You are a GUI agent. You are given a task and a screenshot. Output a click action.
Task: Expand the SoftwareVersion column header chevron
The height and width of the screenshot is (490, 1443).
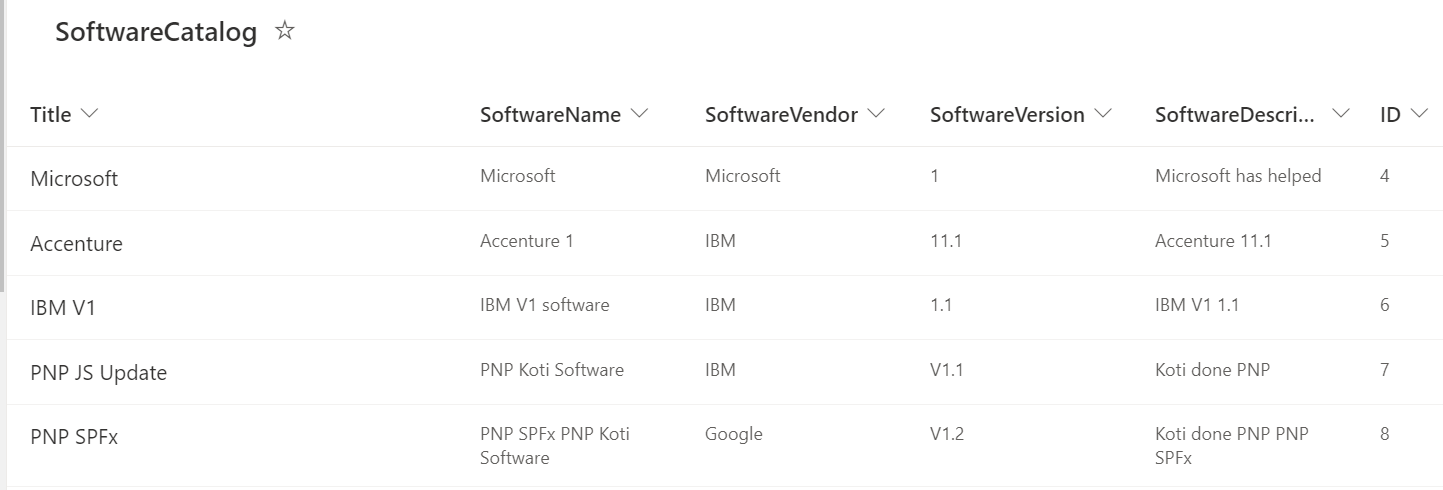[x=1103, y=114]
